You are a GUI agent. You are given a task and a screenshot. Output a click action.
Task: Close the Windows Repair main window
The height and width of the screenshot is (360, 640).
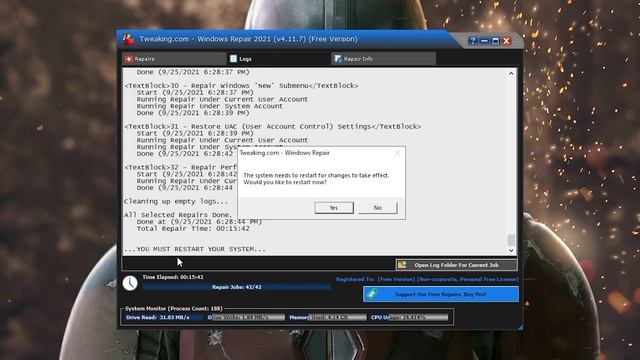click(x=507, y=41)
